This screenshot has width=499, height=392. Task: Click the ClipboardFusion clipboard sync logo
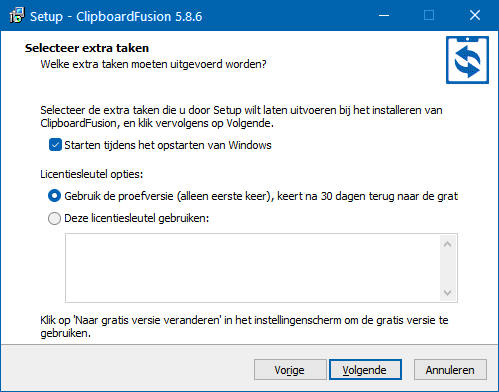[467, 60]
